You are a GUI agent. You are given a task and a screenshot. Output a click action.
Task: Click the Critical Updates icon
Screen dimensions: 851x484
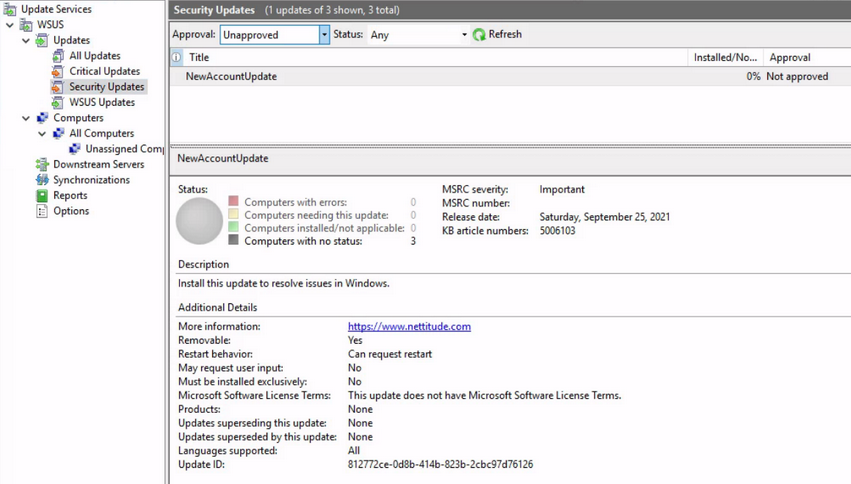58,71
